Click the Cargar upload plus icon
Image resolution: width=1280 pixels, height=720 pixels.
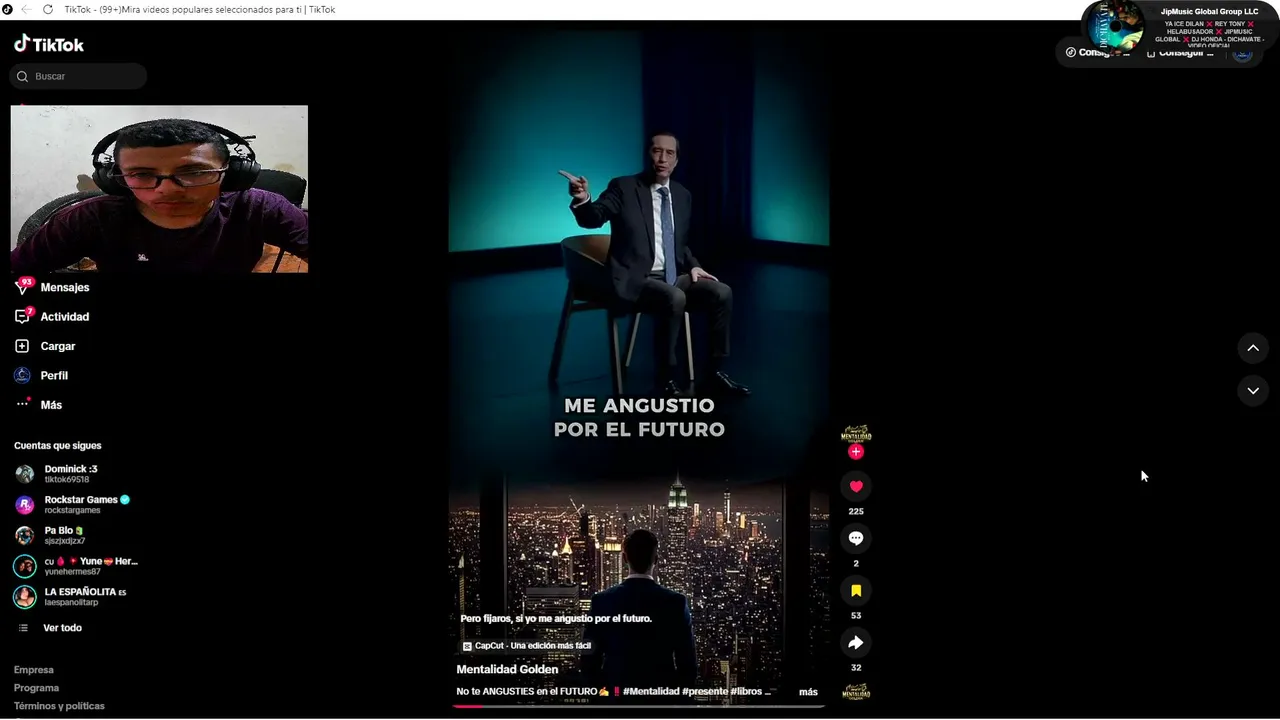click(22, 346)
